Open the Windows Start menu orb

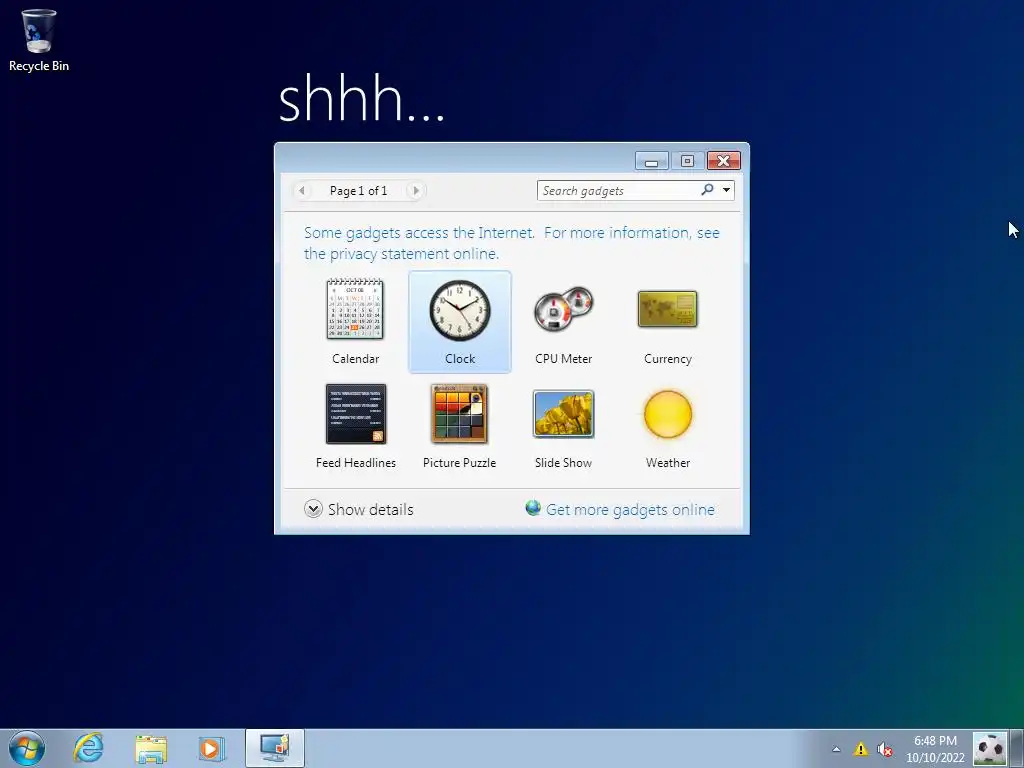pyautogui.click(x=27, y=748)
